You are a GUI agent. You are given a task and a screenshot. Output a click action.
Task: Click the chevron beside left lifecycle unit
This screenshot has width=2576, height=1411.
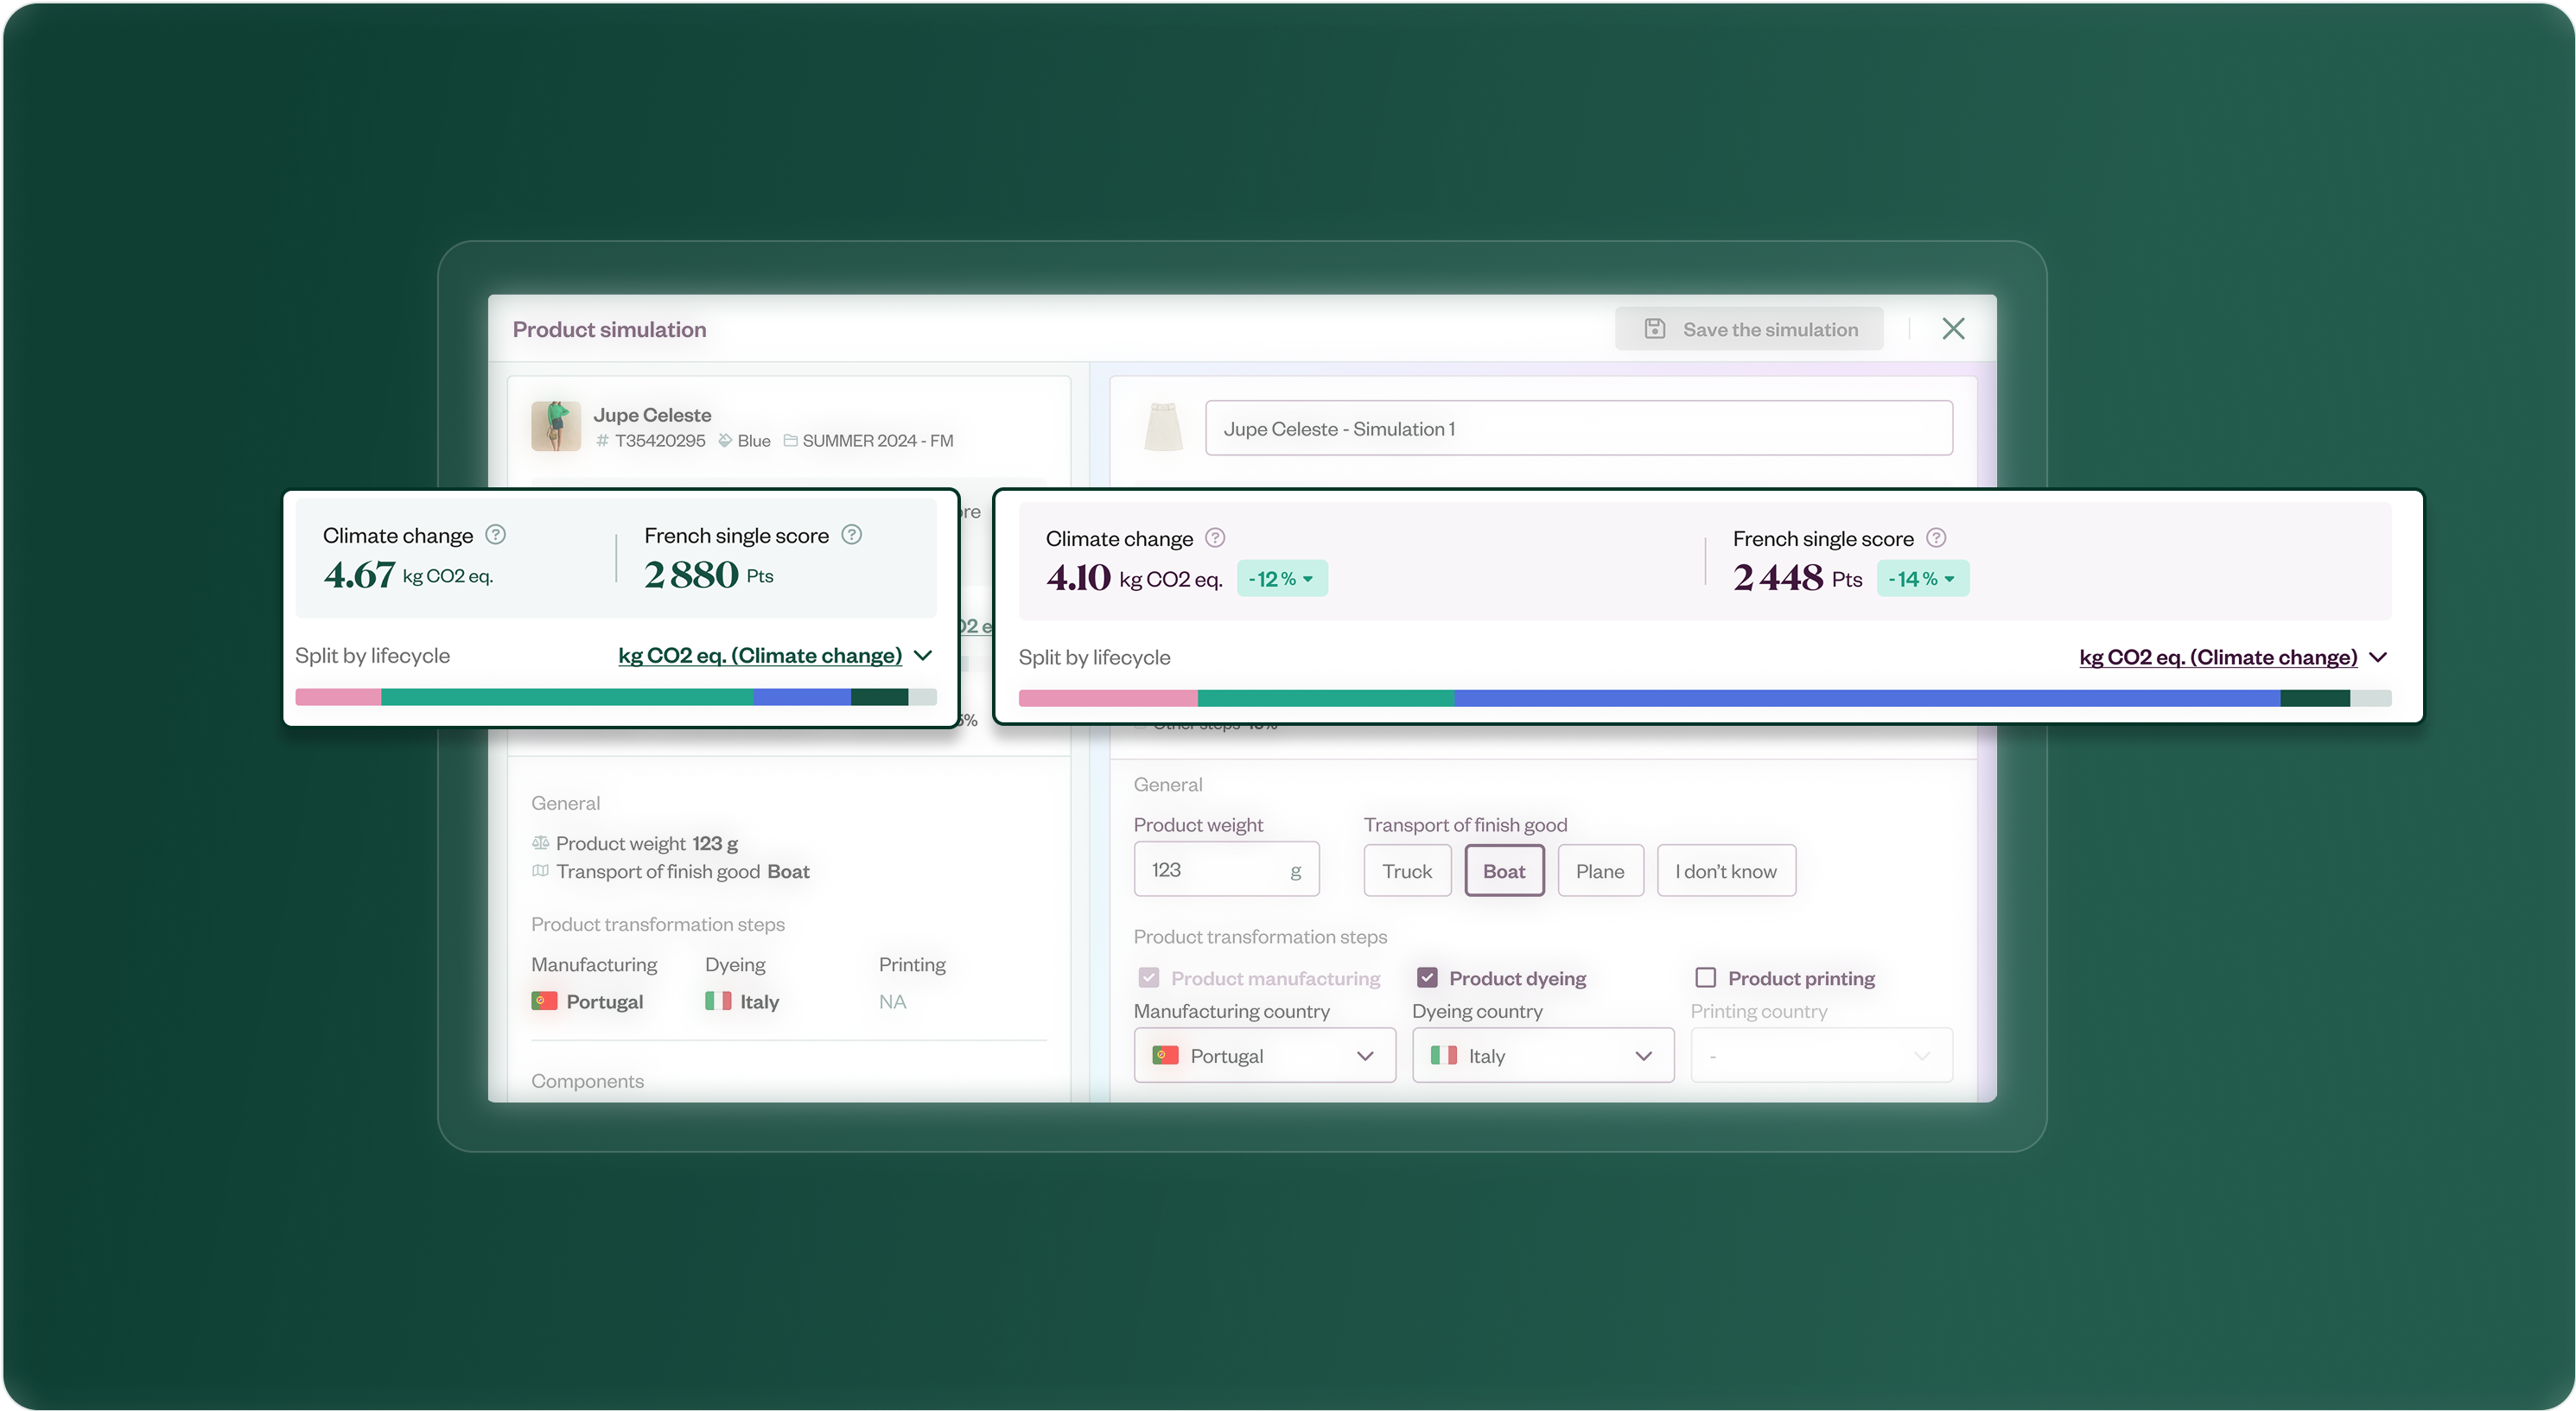tap(924, 656)
